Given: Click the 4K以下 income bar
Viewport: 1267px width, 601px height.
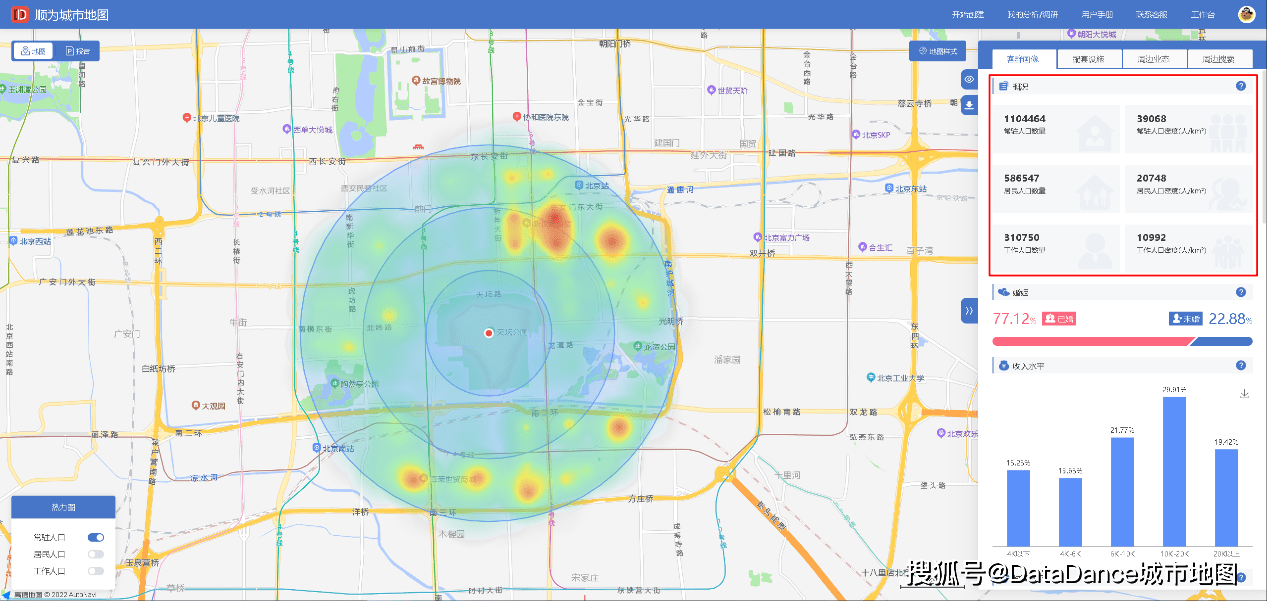Looking at the screenshot, I should point(1018,507).
